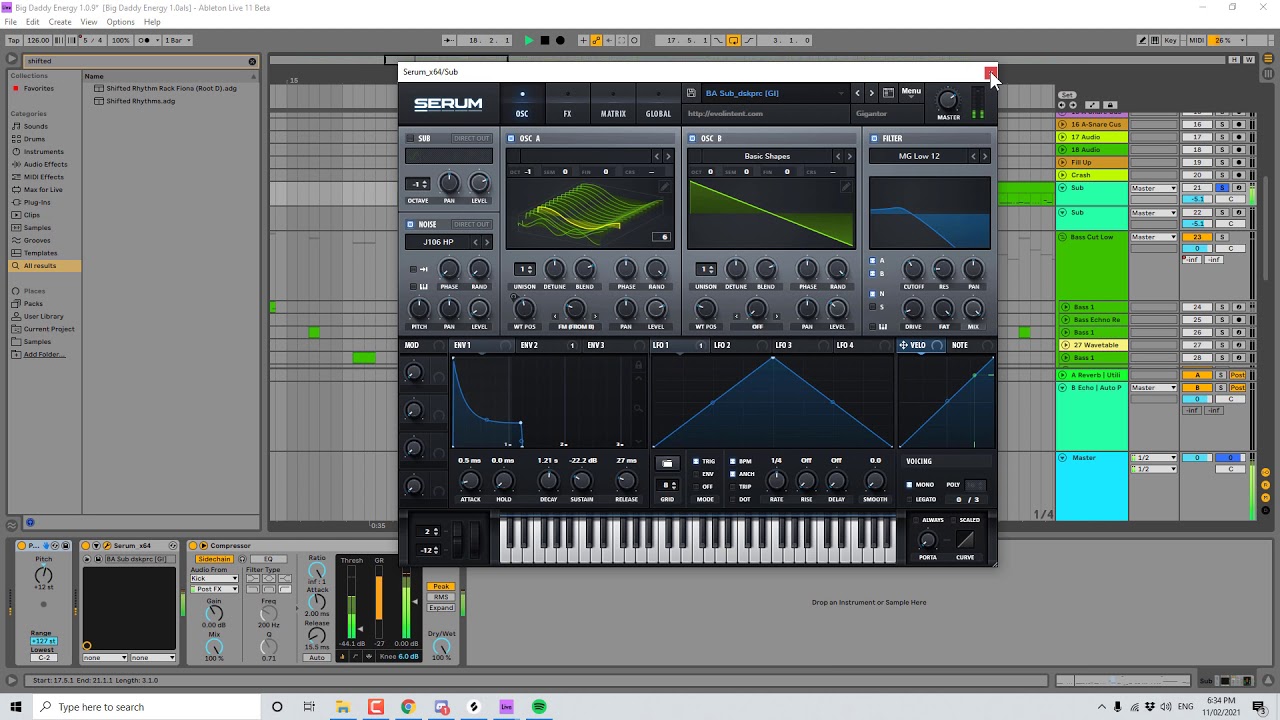This screenshot has height=720, width=1280.
Task: Open Spotify from the taskbar
Action: (x=539, y=707)
